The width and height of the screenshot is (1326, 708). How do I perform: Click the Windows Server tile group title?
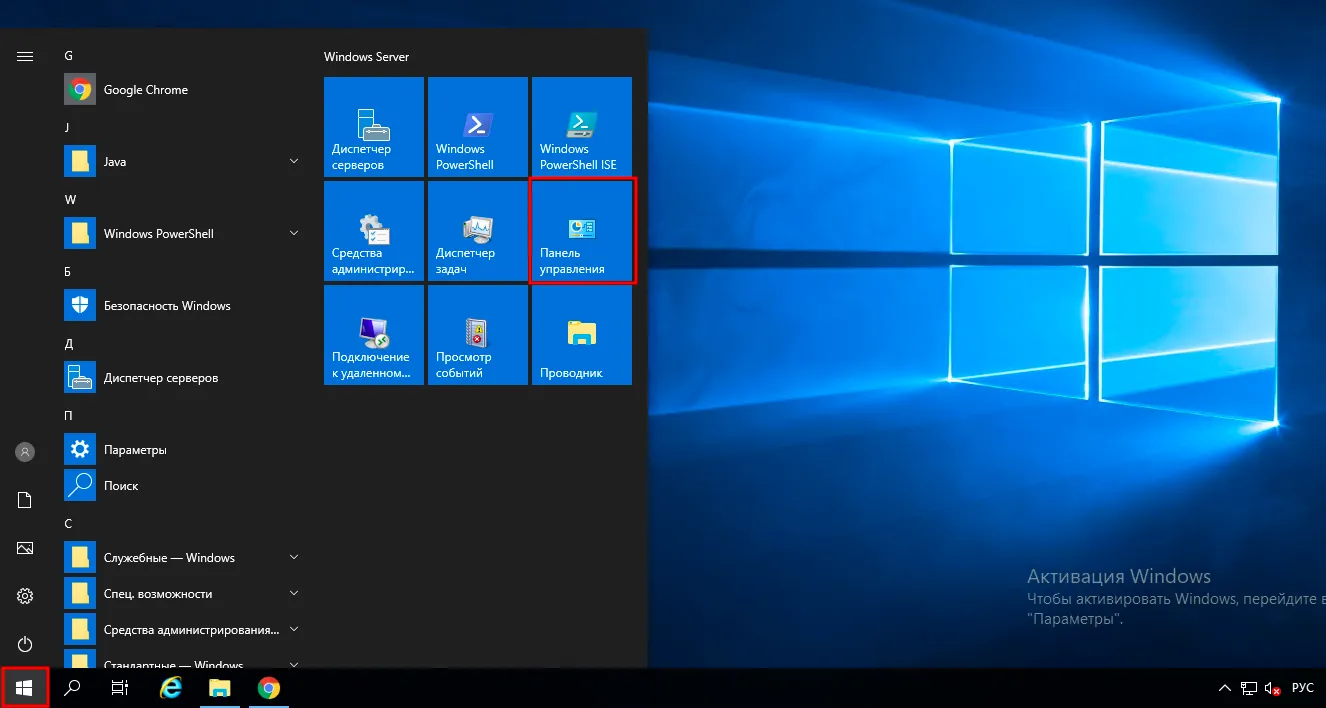click(x=367, y=57)
